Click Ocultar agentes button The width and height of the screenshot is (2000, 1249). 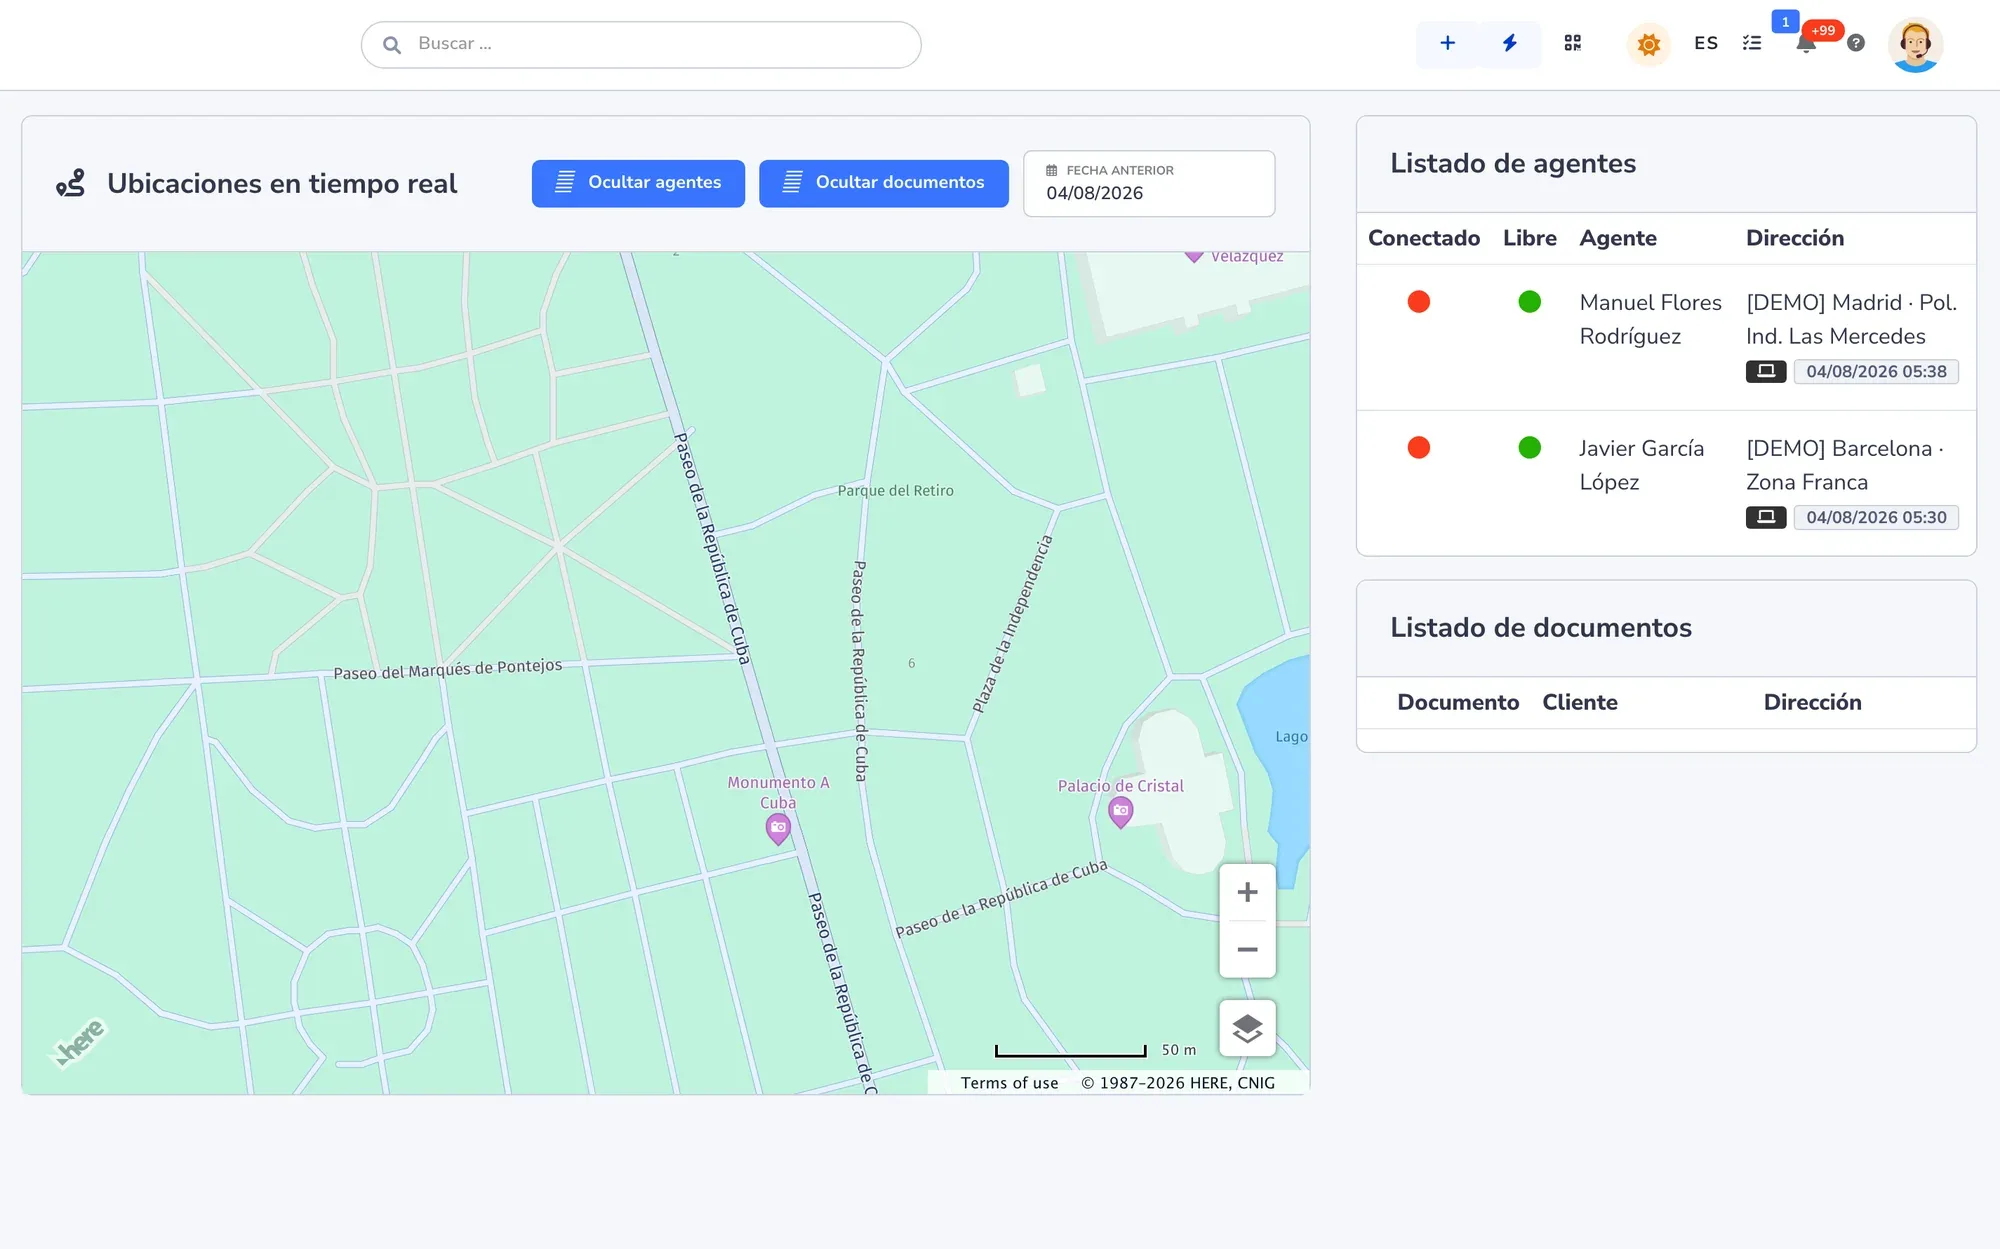click(x=638, y=183)
